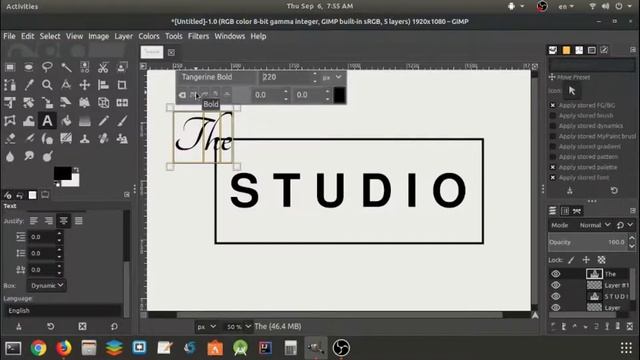Open the layer Mode Normal dropdown
The width and height of the screenshot is (640, 360).
[594, 225]
